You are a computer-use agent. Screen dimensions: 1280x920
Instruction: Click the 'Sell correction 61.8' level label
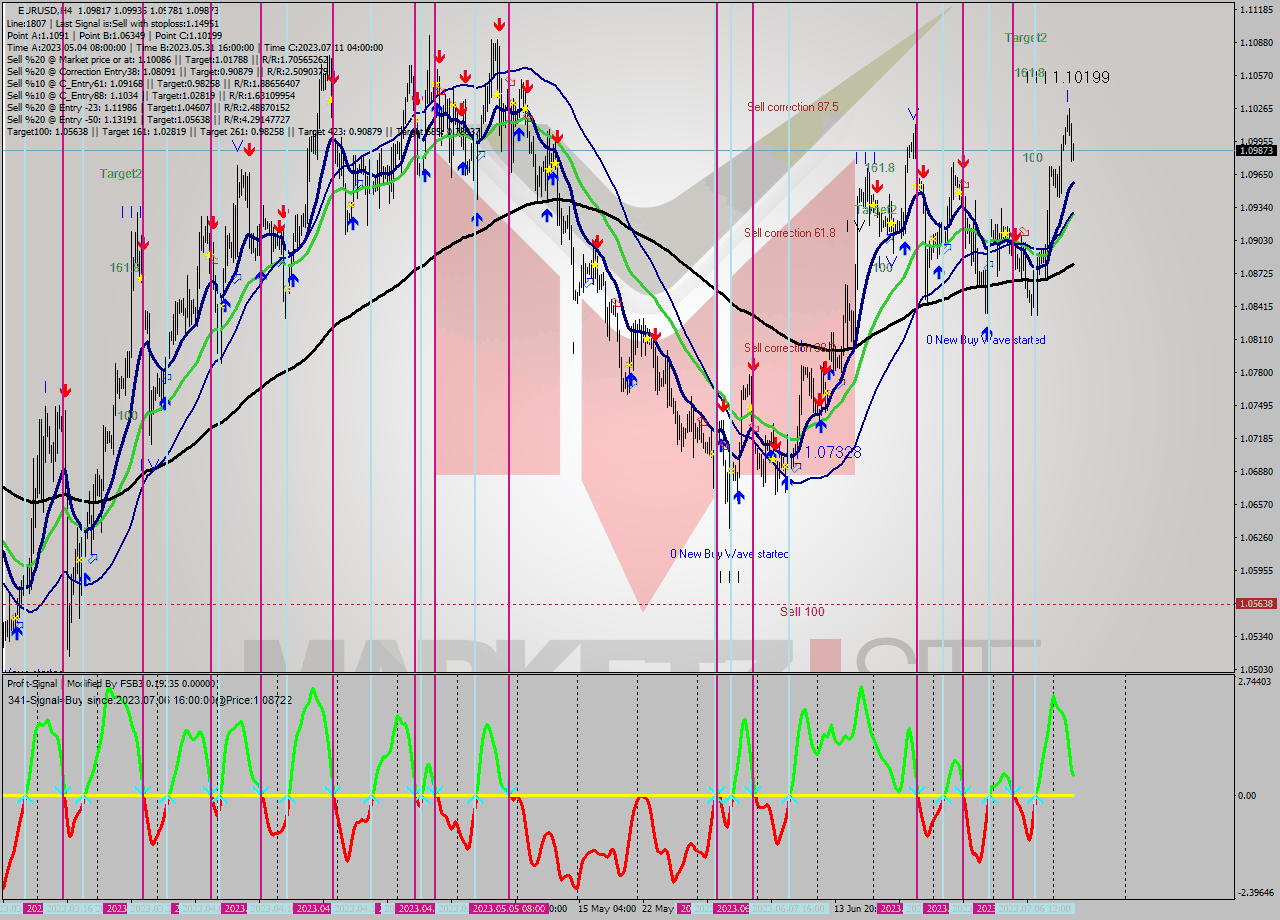(789, 233)
